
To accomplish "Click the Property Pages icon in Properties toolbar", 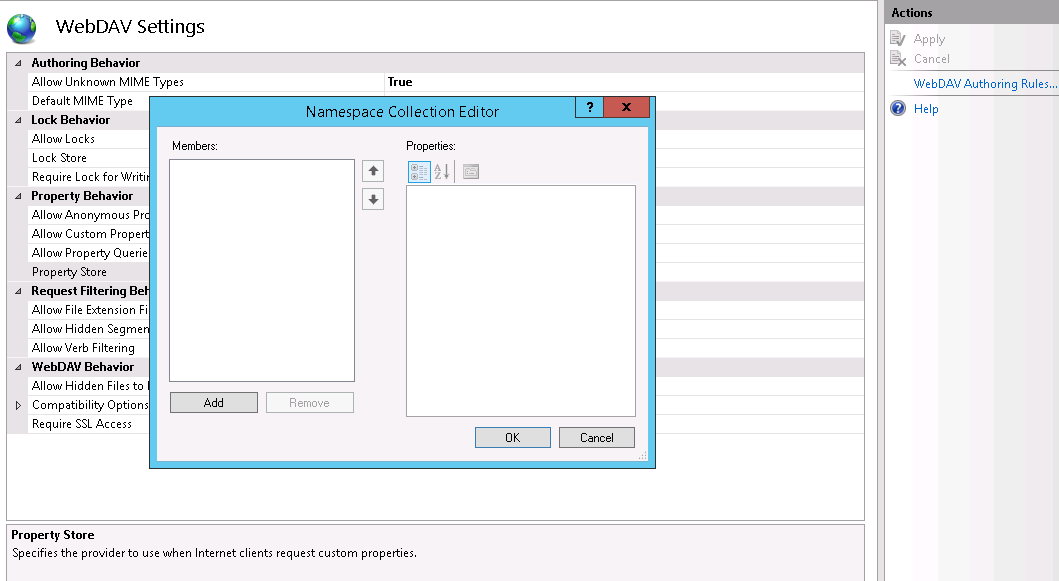I will pyautogui.click(x=471, y=172).
